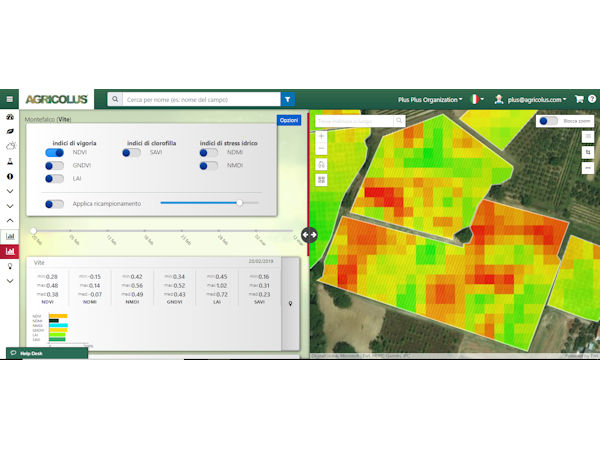Click the indici di stress idrico heading

[x=228, y=143]
